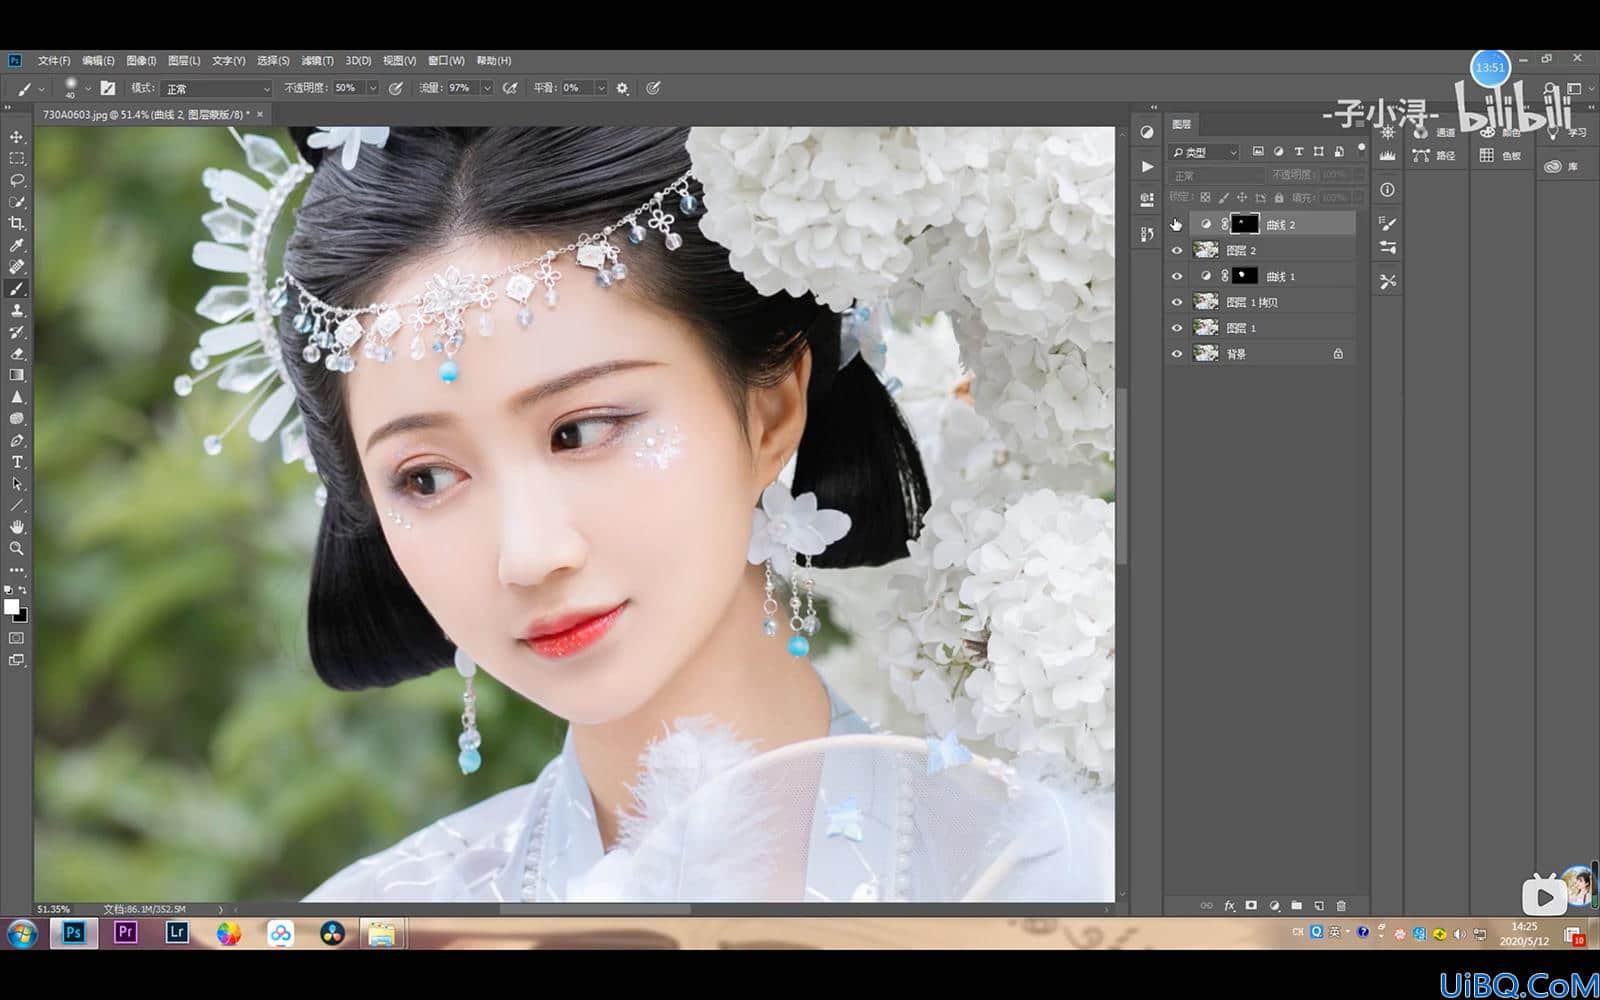Click the add layer style fx icon

point(1230,906)
